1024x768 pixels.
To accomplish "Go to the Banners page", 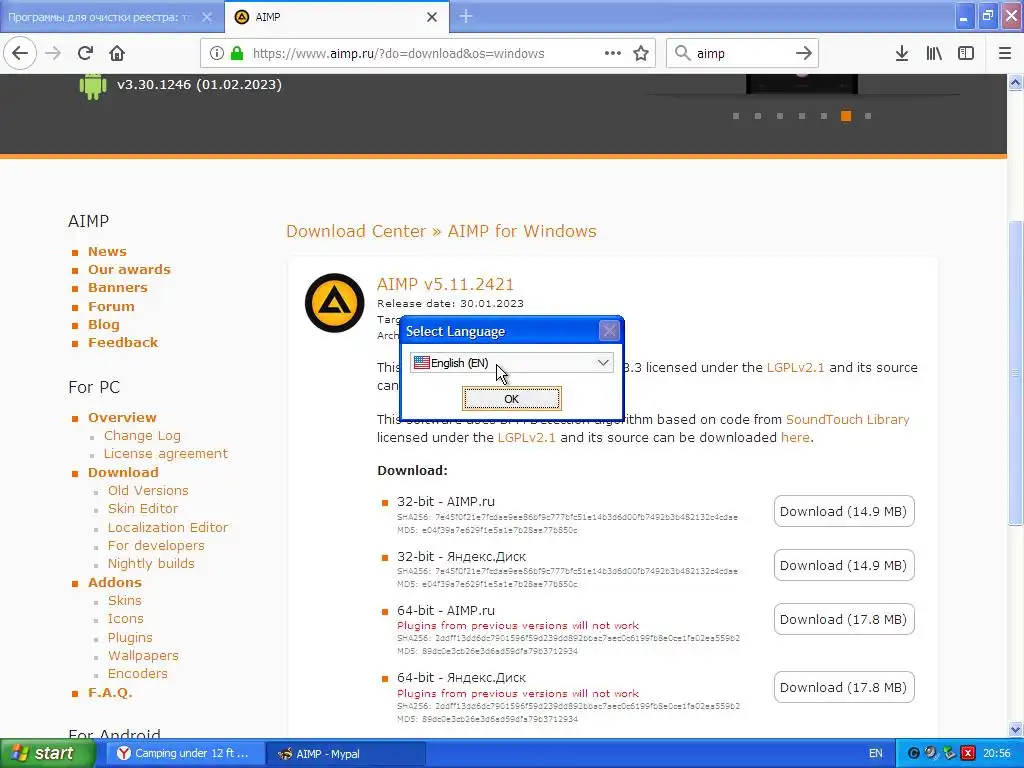I will point(118,287).
